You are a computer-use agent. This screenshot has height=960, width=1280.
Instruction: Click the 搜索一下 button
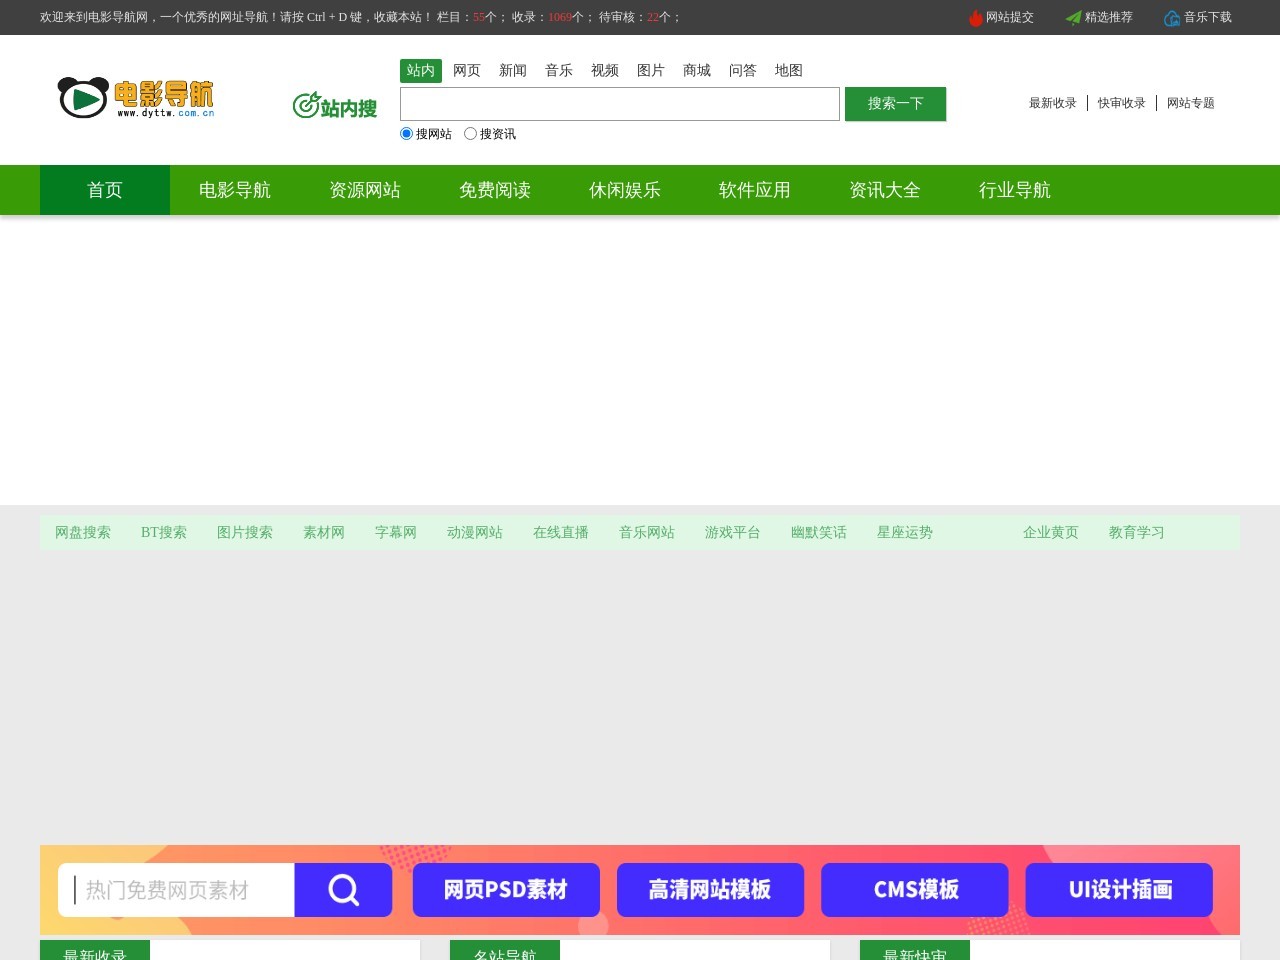(895, 104)
